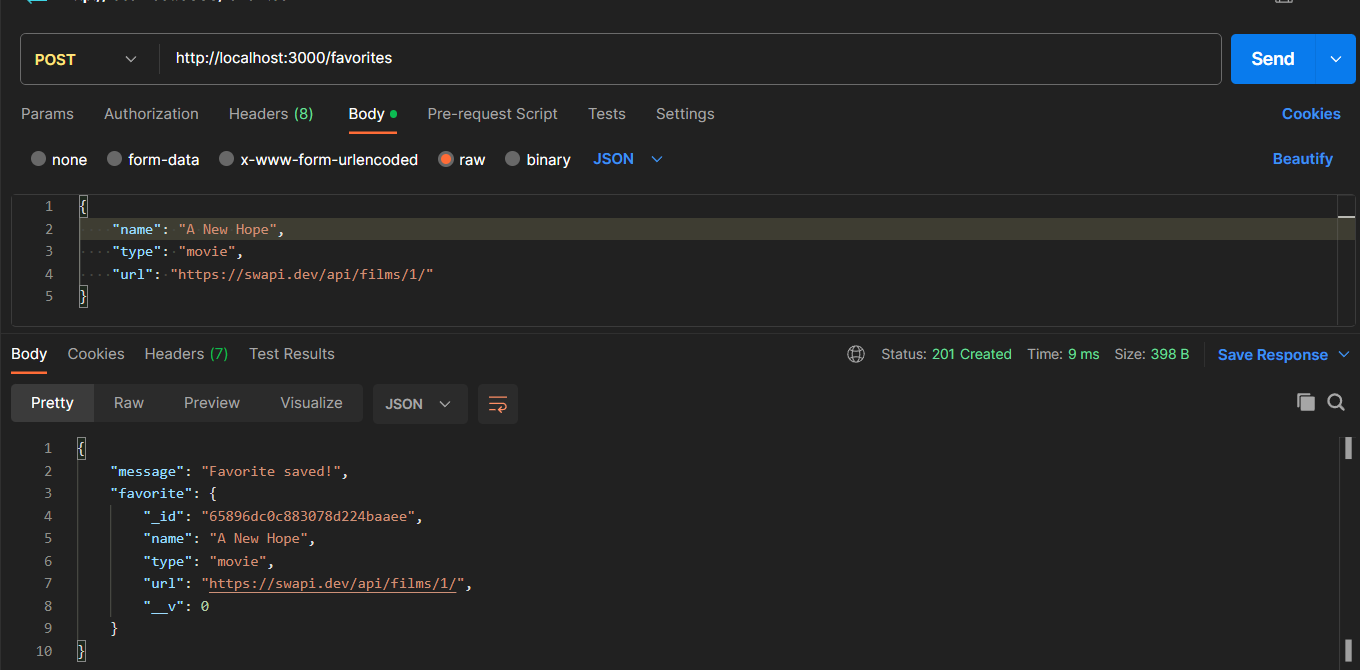Click the Beautify link
The image size is (1360, 670).
pos(1302,159)
